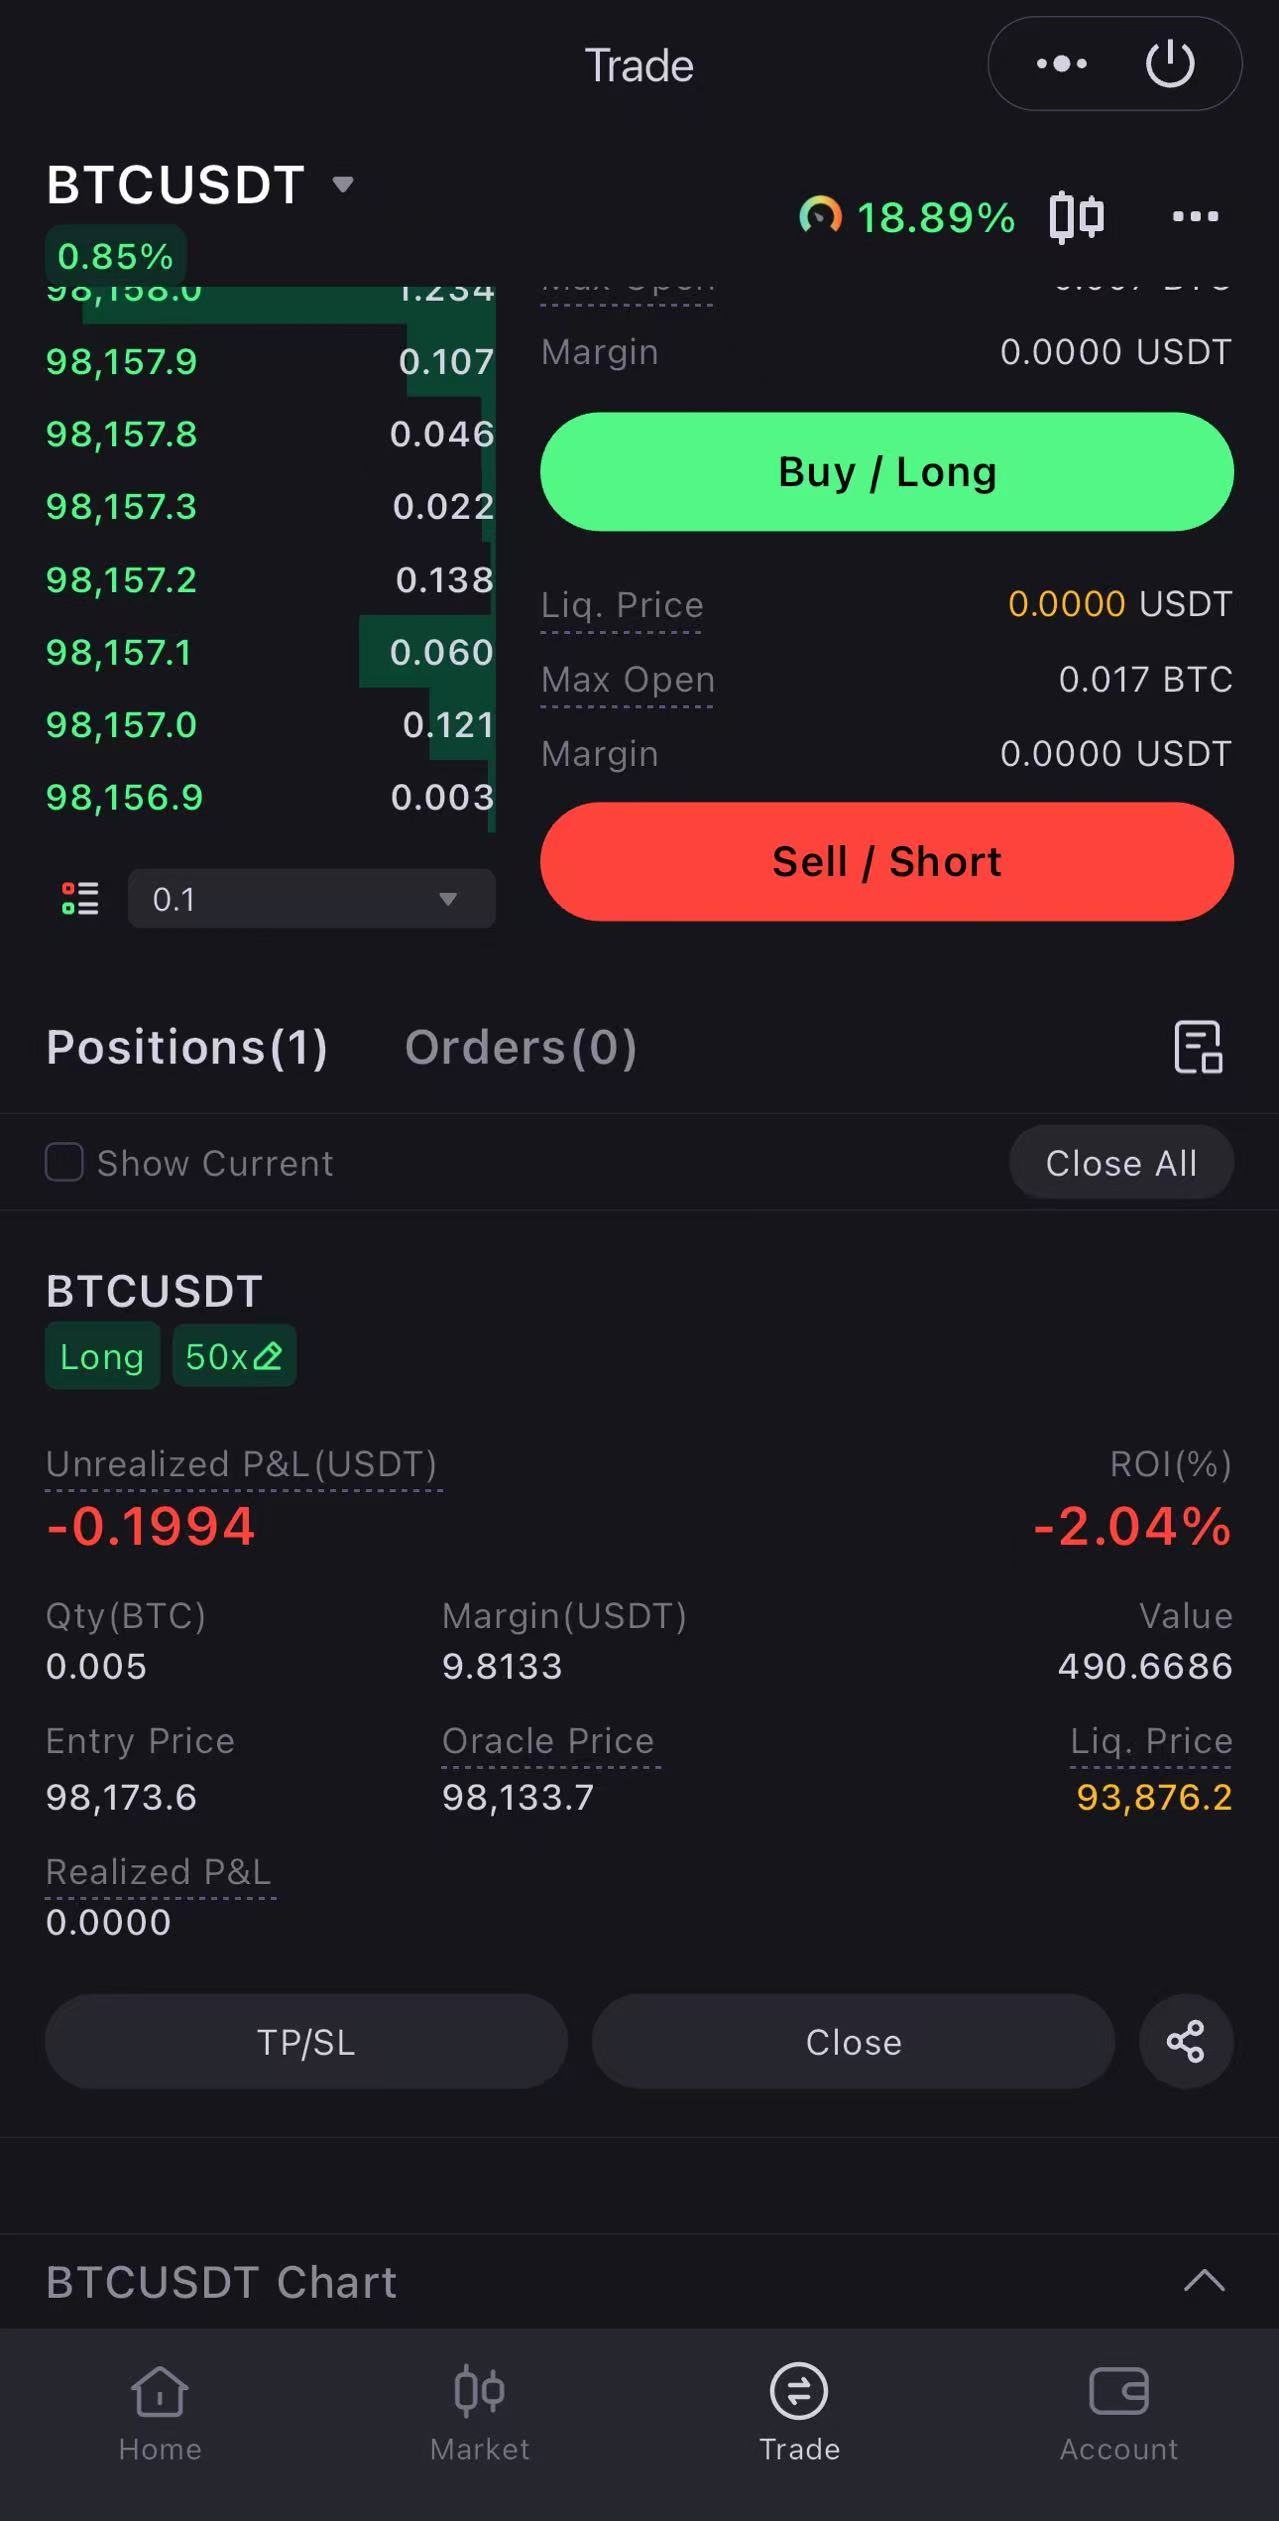Open the Account tab
The width and height of the screenshot is (1279, 2521).
coord(1118,2411)
